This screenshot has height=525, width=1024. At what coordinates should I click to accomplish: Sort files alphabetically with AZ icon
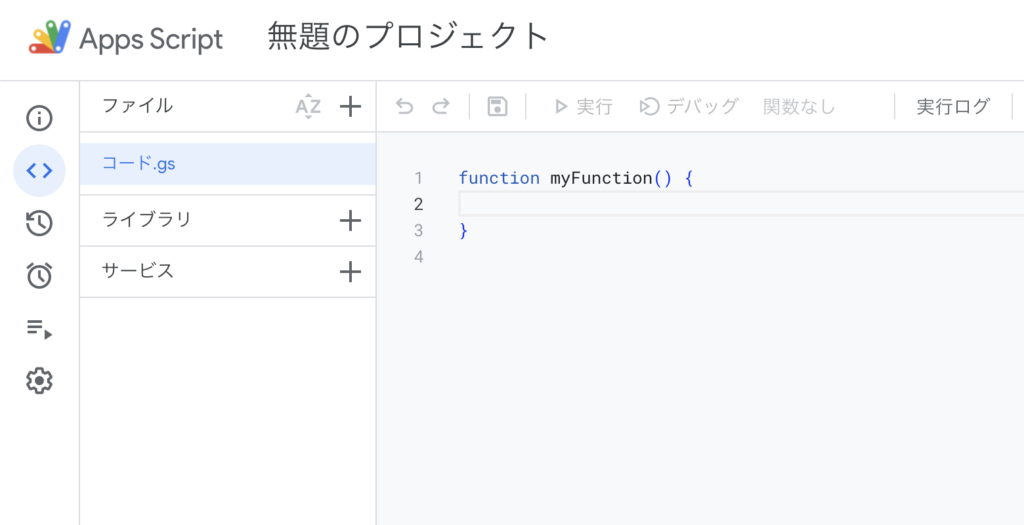308,107
